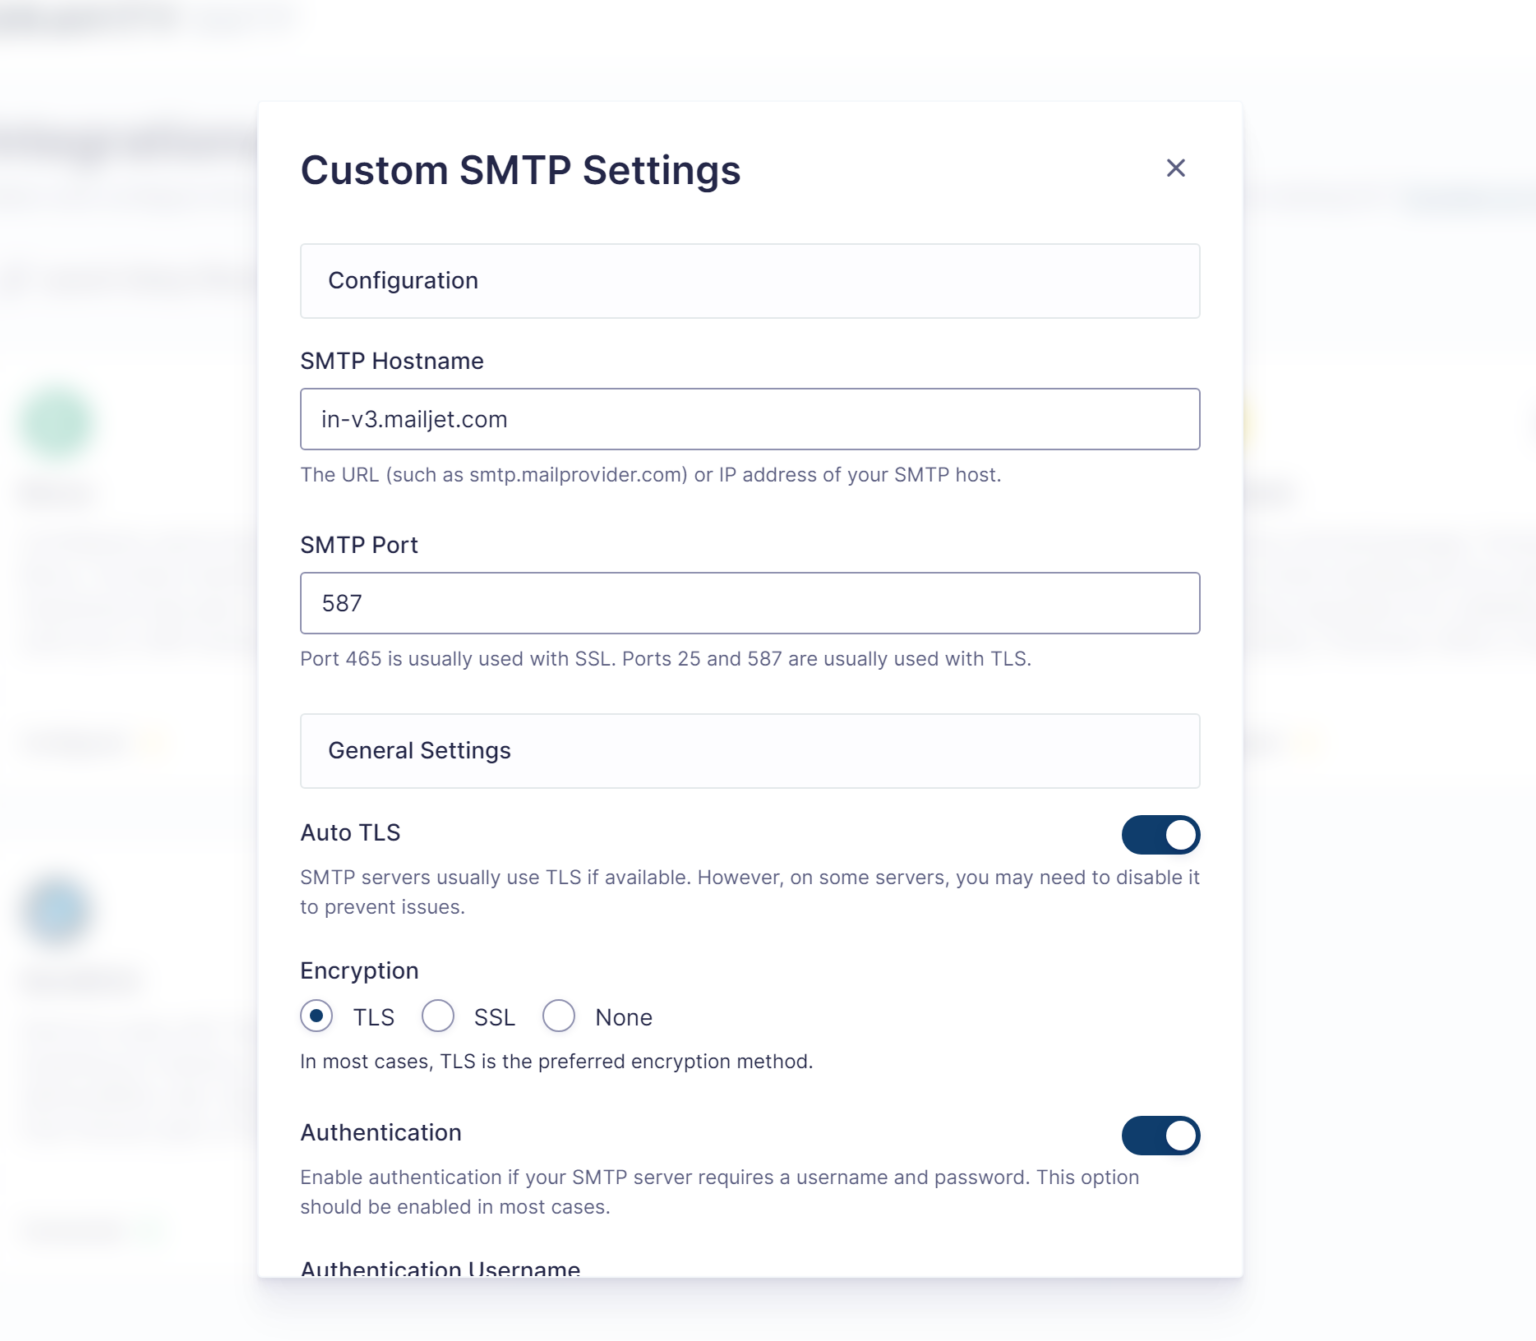
Task: Disable the Auto TLS toggle
Action: [1161, 835]
